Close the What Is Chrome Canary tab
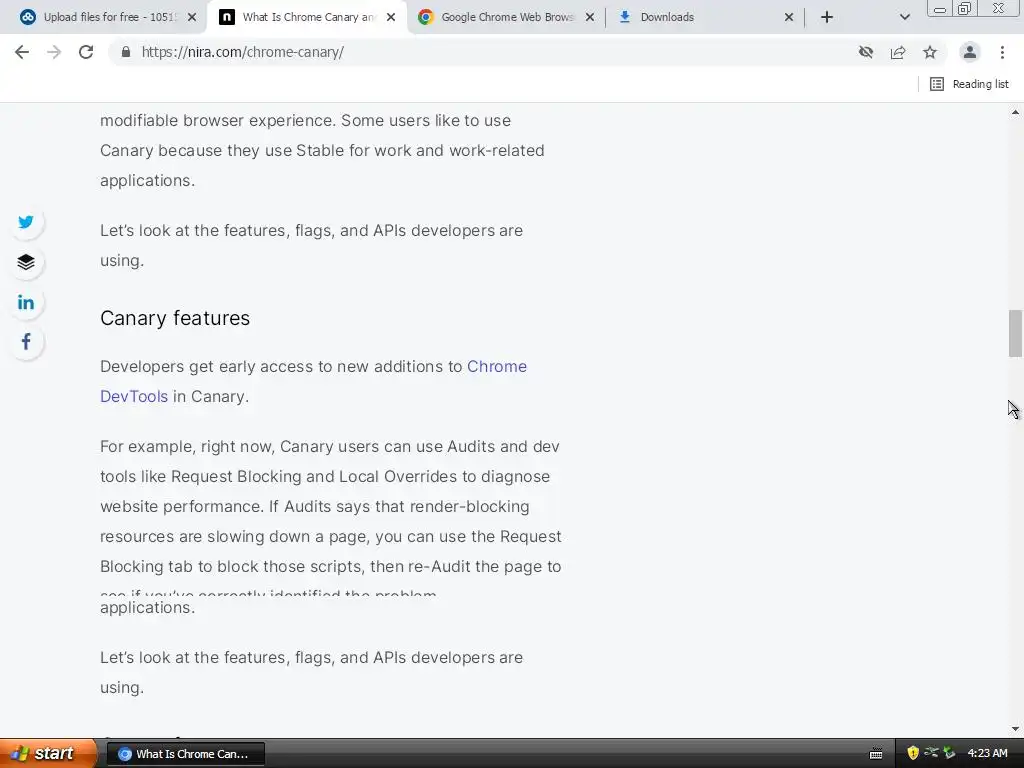Image resolution: width=1024 pixels, height=768 pixels. 391,17
